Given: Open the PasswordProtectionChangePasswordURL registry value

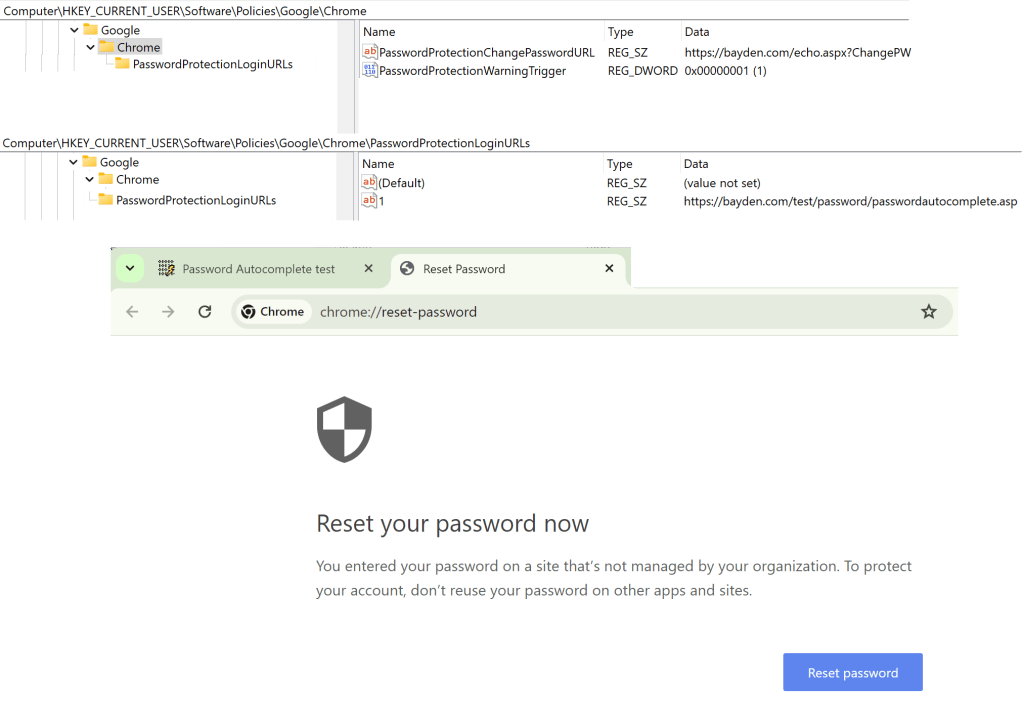Looking at the screenshot, I should (486, 52).
